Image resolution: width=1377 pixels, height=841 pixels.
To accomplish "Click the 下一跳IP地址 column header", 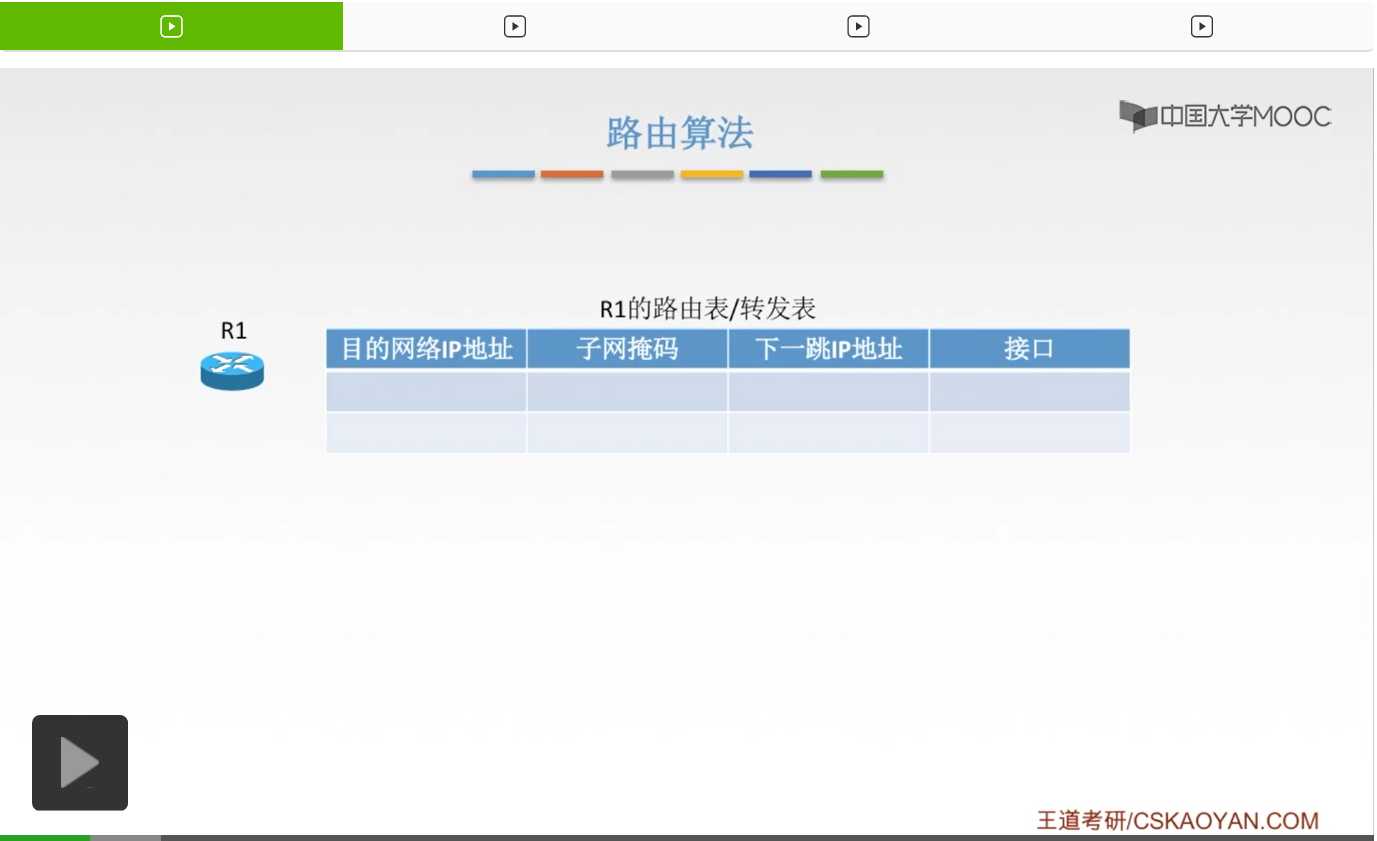I will [x=829, y=349].
